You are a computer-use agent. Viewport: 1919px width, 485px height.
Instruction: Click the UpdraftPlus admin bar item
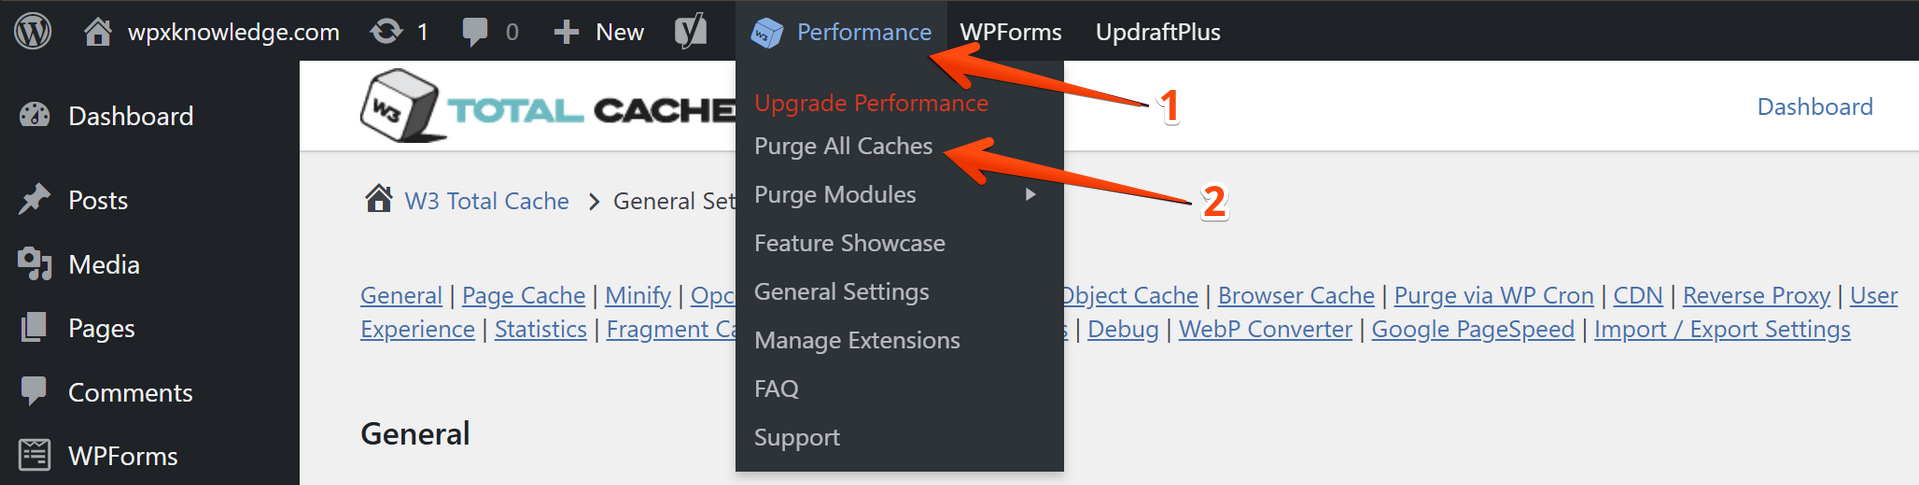(1158, 32)
